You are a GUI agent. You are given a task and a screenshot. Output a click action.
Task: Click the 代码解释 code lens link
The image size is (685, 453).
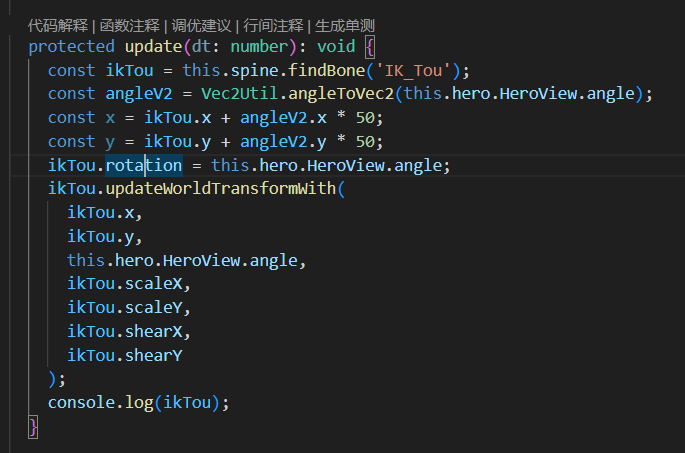point(56,25)
